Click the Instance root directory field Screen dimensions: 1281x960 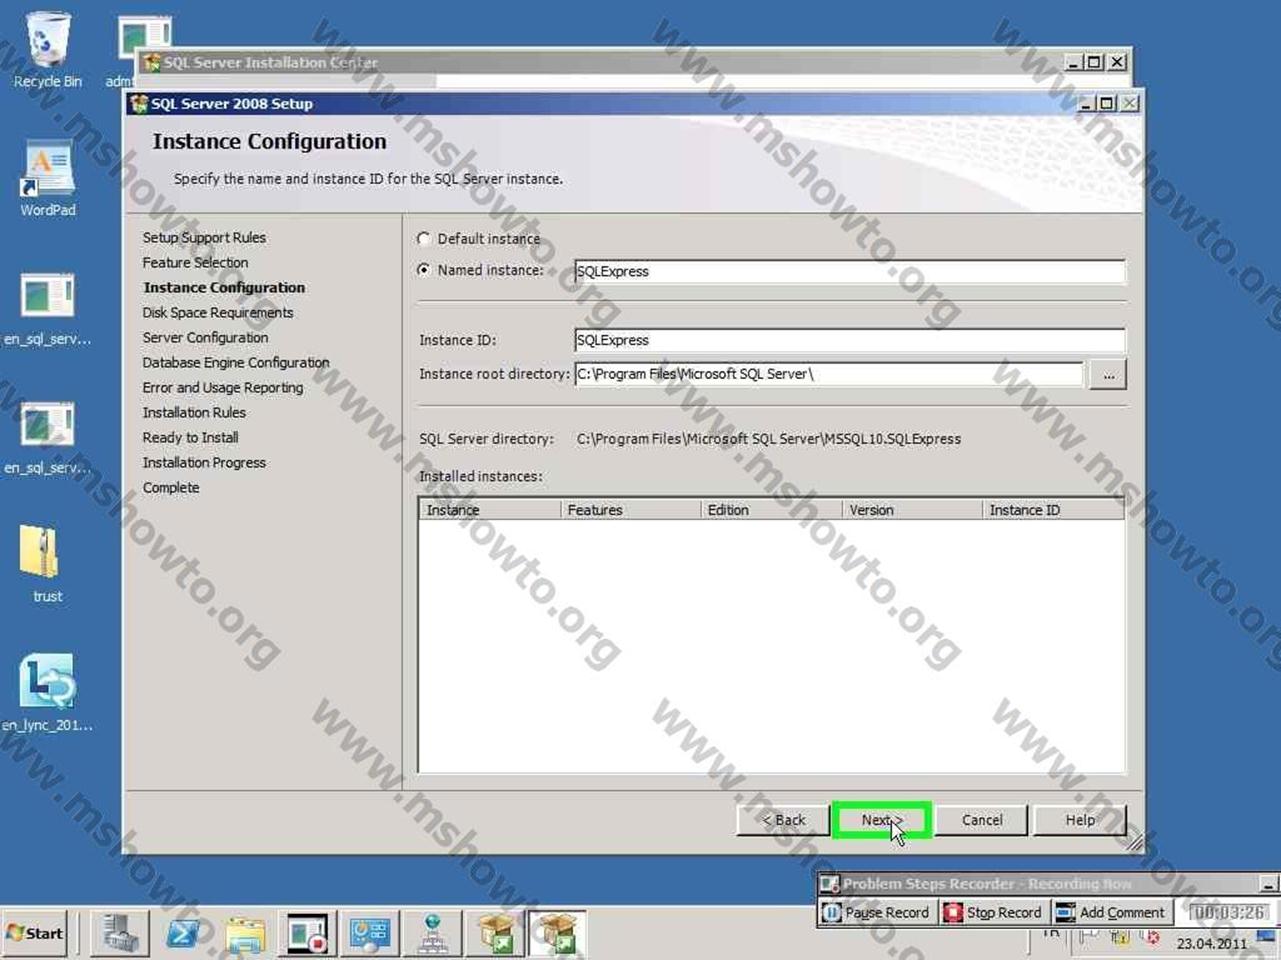829,374
